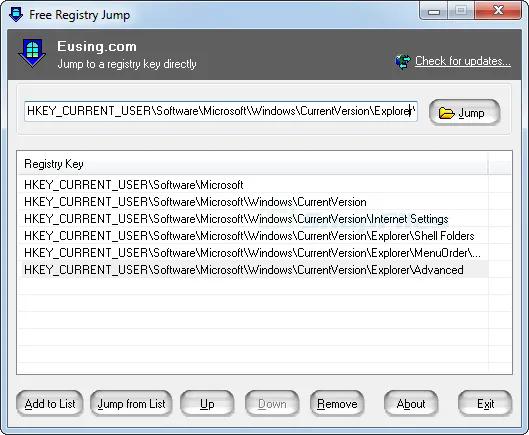Screen dimensions: 529x435
Task: Minimize the Free Registry Jump window
Action: [434, 11]
